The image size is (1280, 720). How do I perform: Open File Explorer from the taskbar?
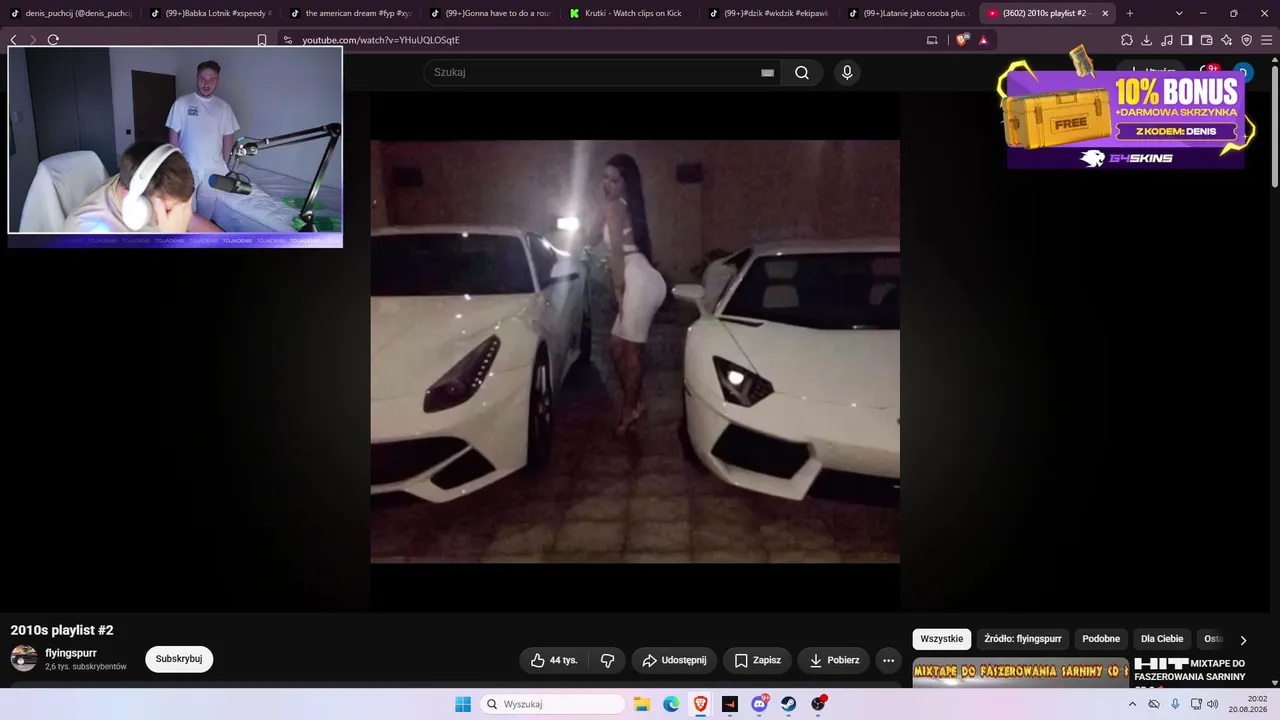pyautogui.click(x=642, y=704)
